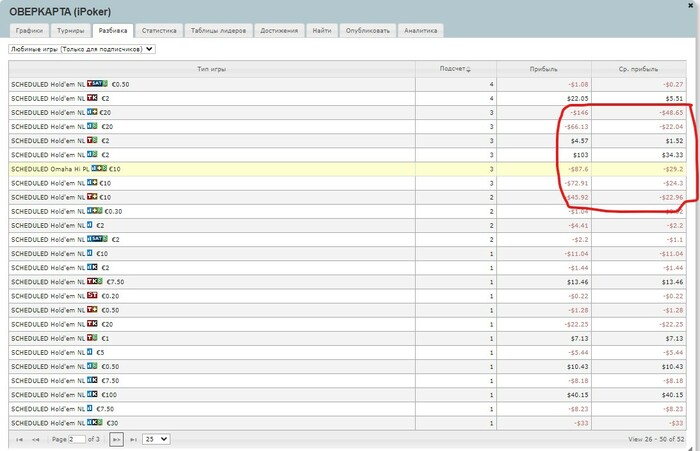Click game icons in the €30 Hold'em row

click(x=95, y=423)
